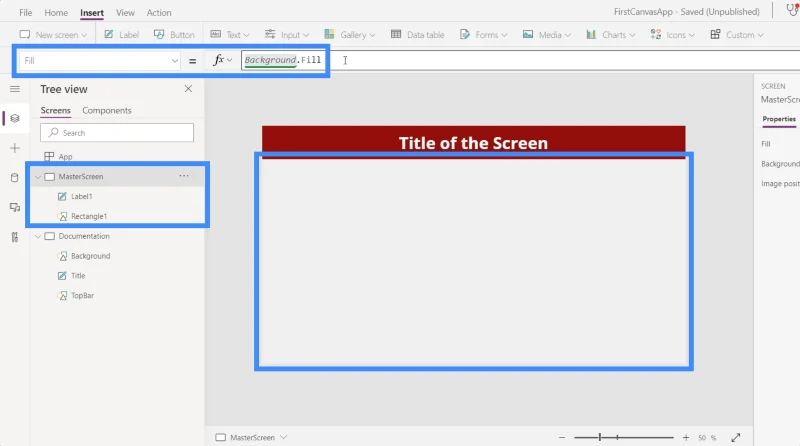The width and height of the screenshot is (800, 446).
Task: Collapse the MasterScreen tree node
Action: pyautogui.click(x=38, y=177)
